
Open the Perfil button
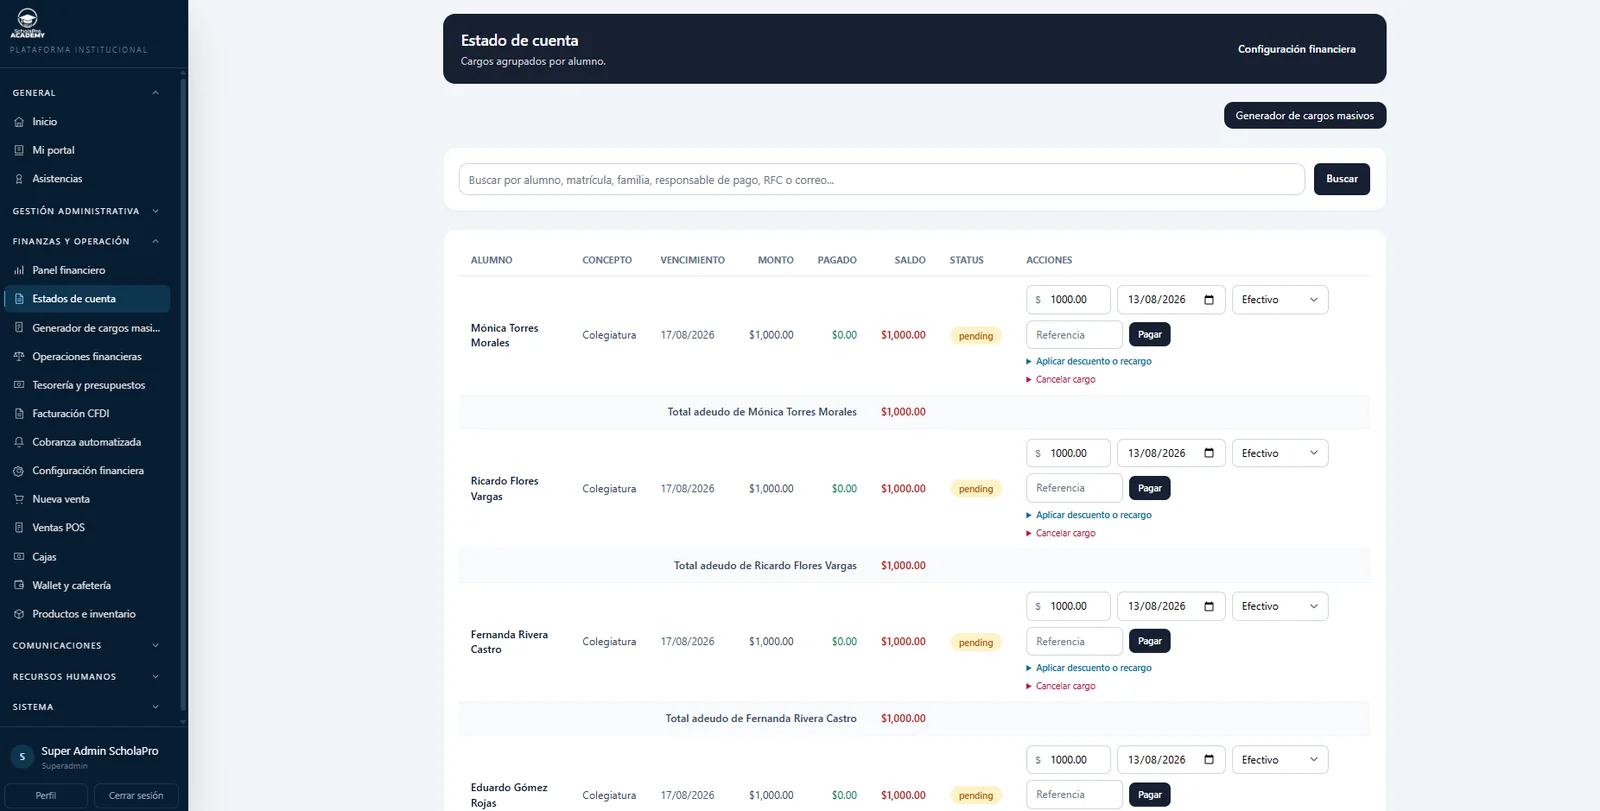pyautogui.click(x=46, y=796)
